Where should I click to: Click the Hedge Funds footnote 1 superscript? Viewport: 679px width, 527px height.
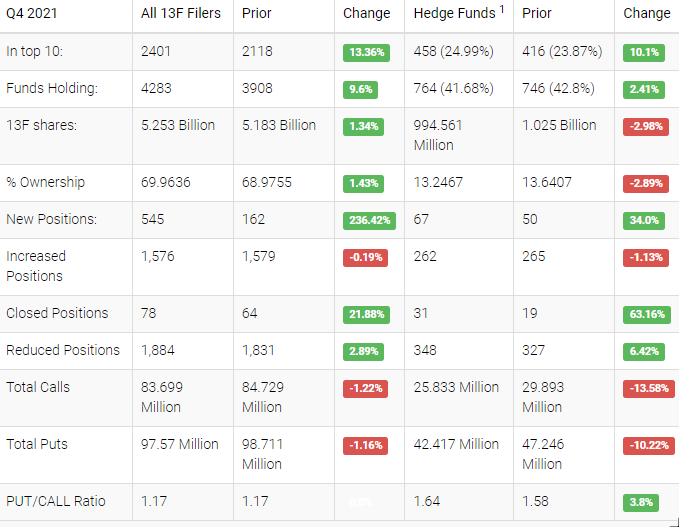point(501,9)
